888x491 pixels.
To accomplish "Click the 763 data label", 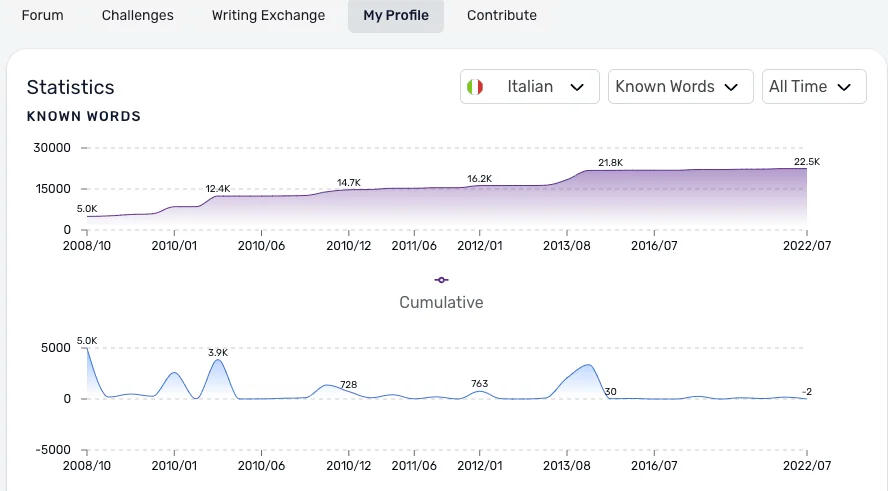I will (x=479, y=383).
